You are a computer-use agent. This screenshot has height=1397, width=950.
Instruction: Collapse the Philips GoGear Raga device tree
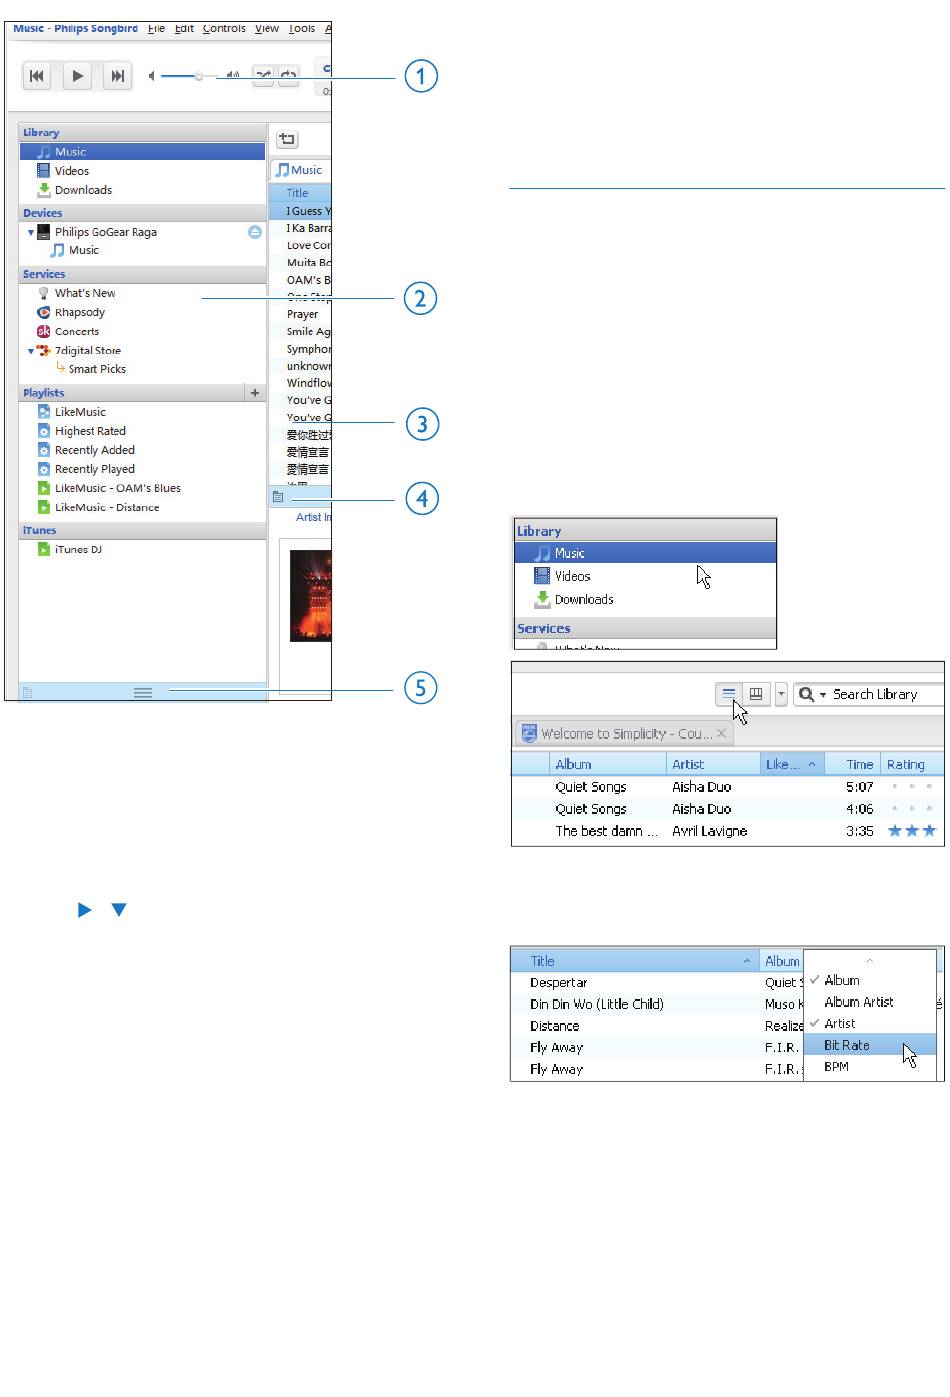(x=31, y=232)
